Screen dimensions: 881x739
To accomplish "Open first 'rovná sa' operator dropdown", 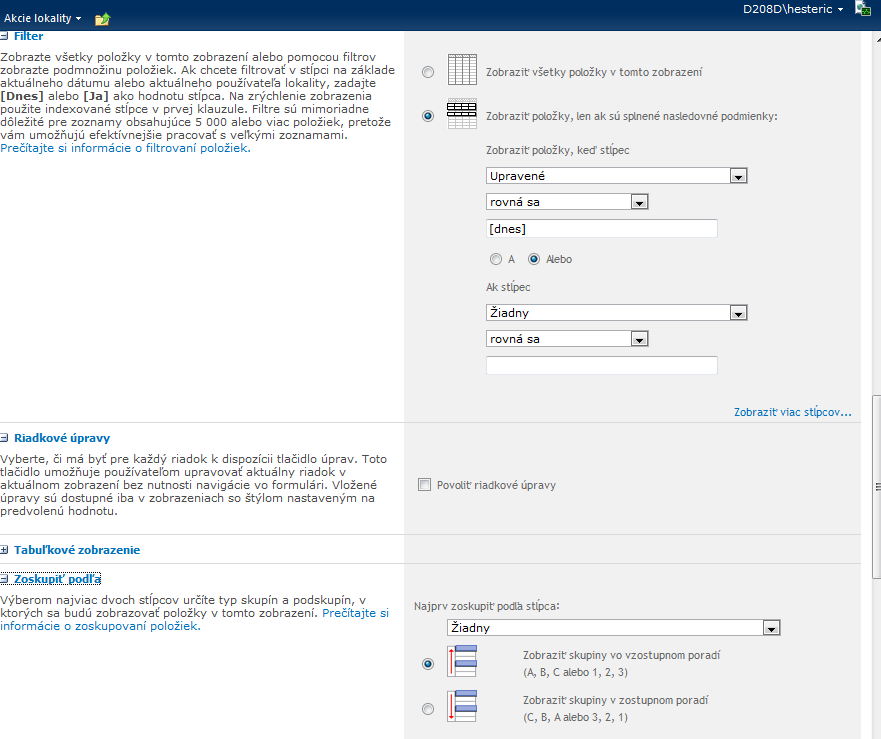I will point(567,202).
